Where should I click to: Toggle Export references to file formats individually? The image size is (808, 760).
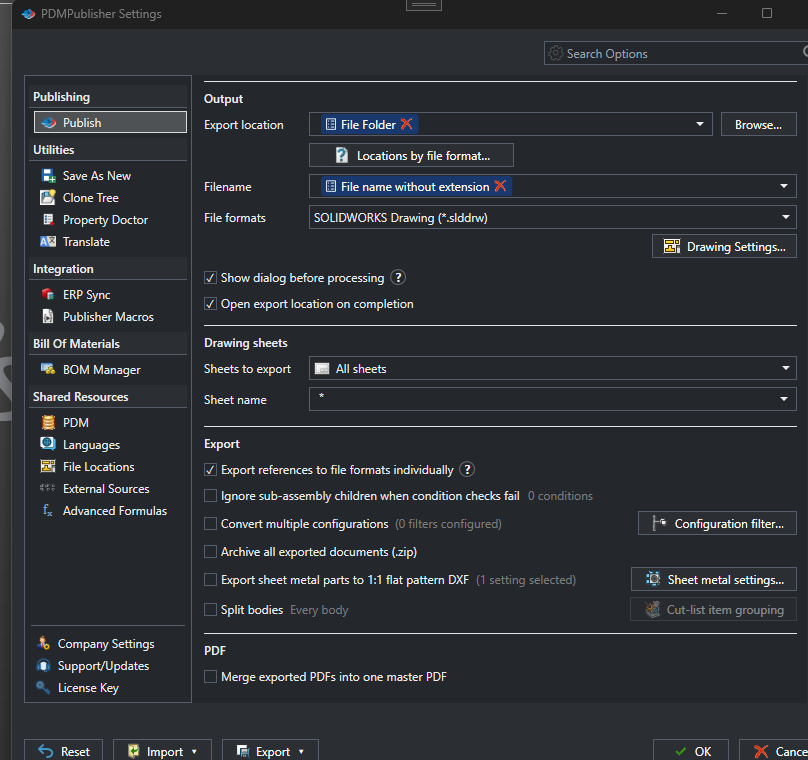[210, 470]
